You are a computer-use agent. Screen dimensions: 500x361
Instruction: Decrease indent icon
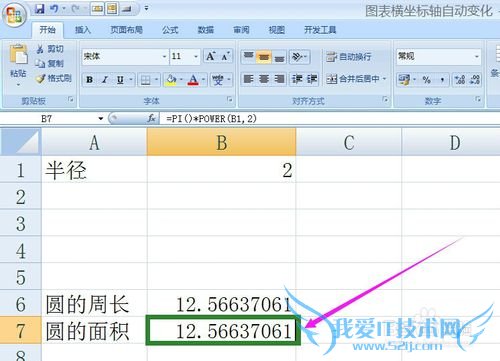coord(297,79)
